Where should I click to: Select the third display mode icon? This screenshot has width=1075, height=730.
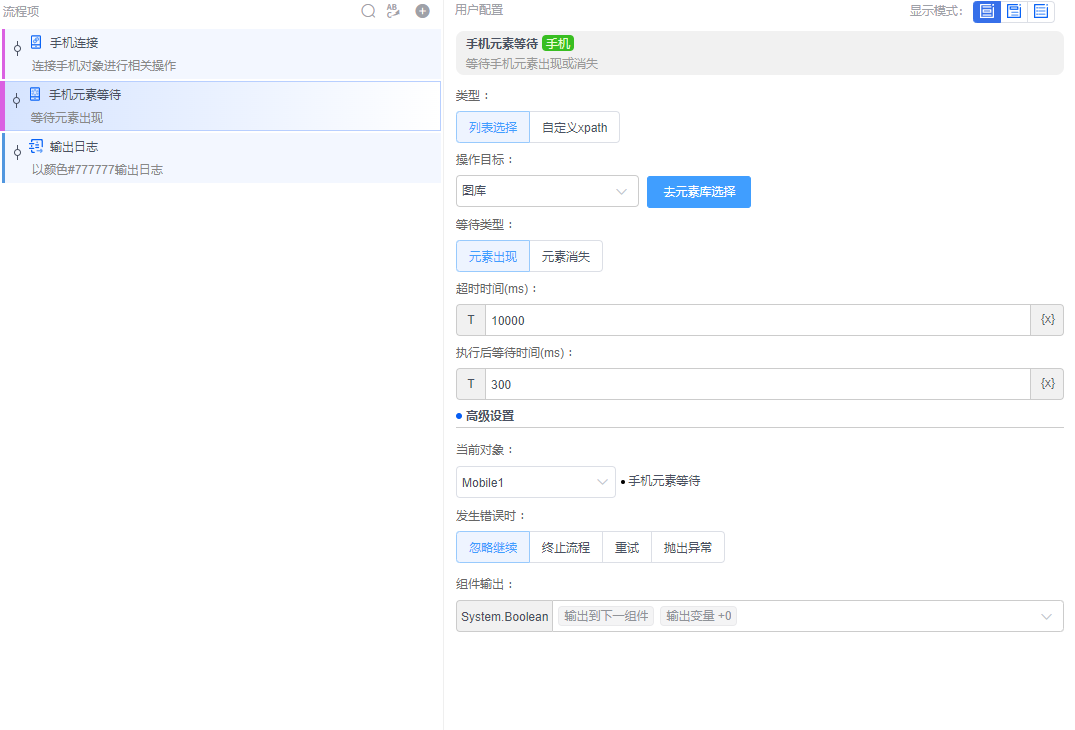[1040, 11]
